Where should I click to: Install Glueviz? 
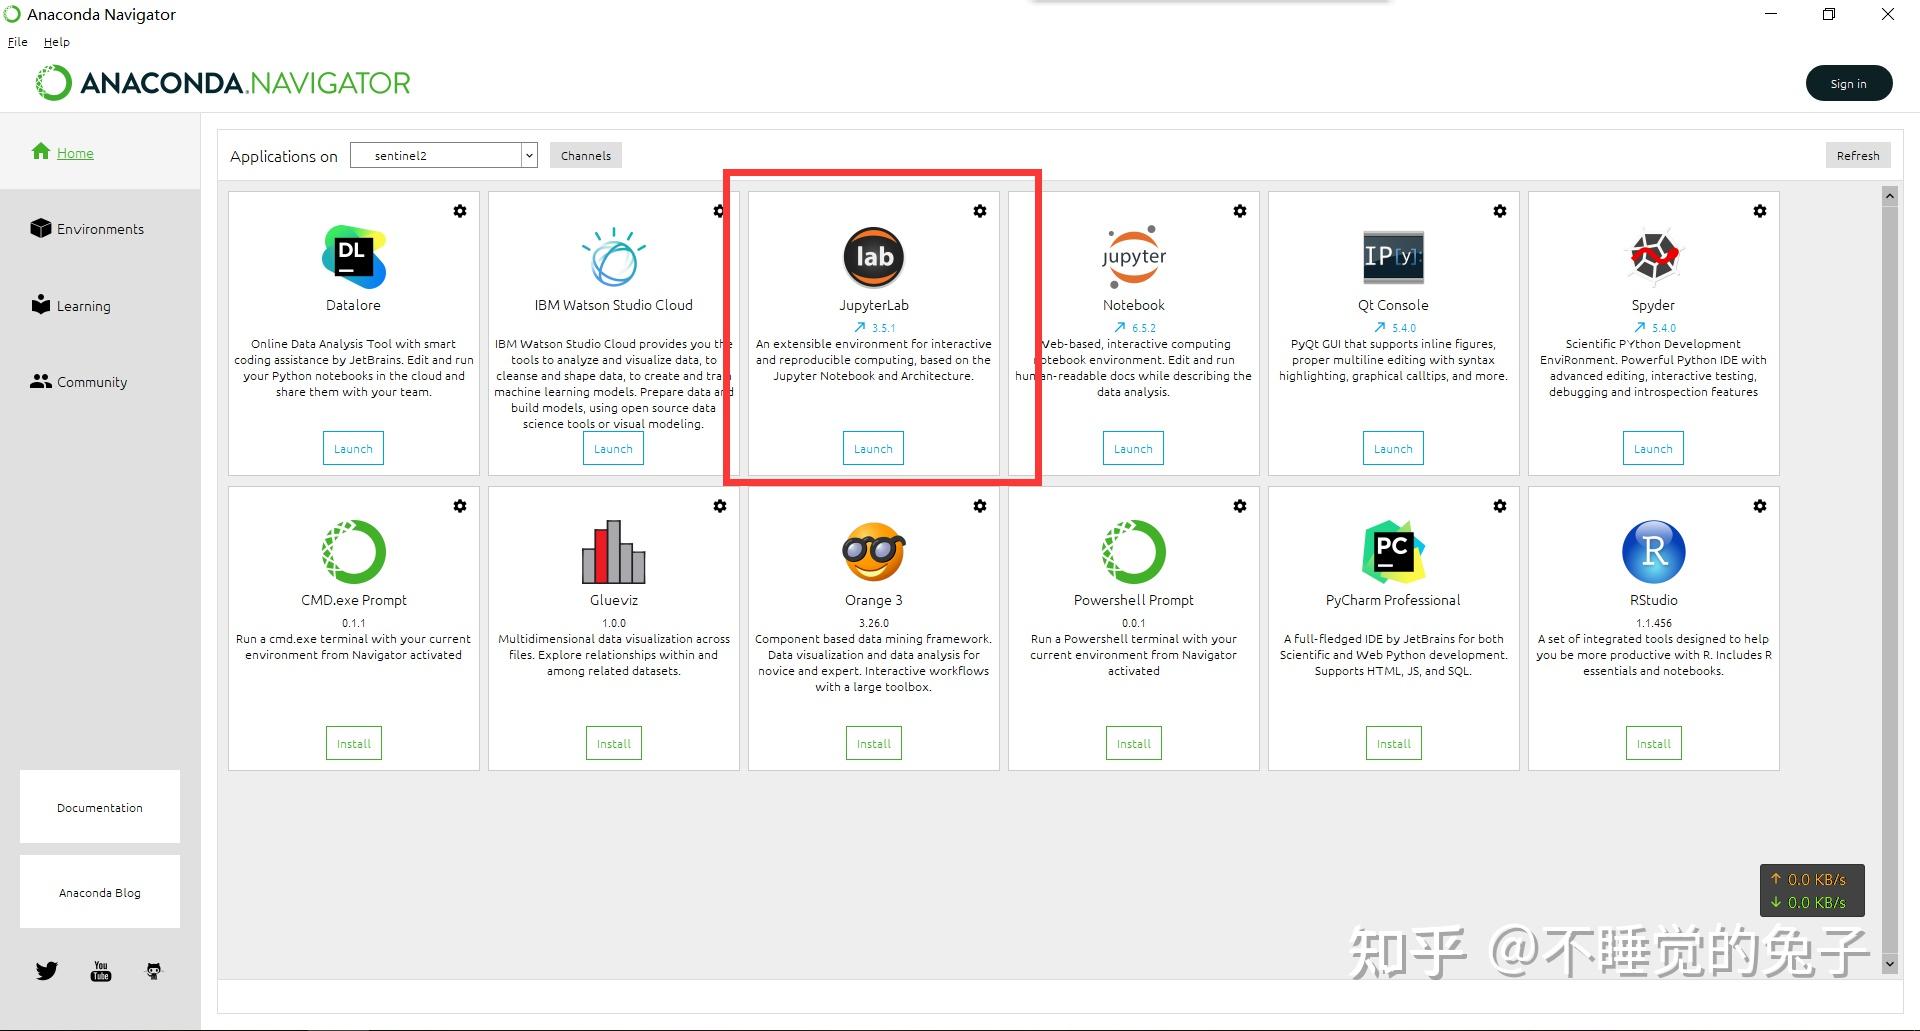point(614,743)
